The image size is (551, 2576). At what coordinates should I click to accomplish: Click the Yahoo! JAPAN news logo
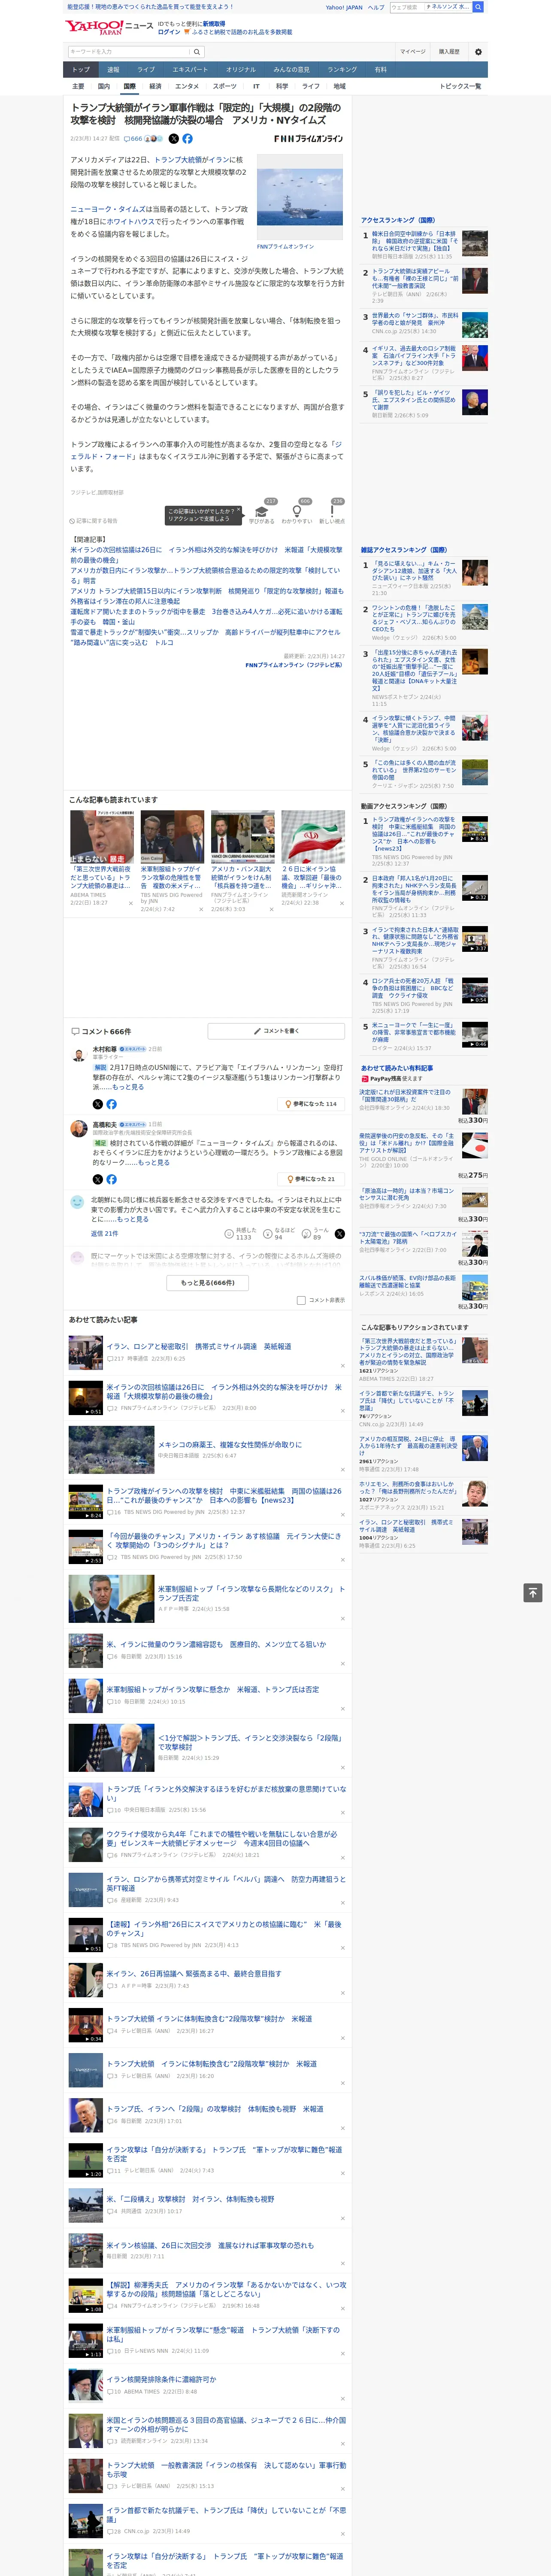pos(109,27)
